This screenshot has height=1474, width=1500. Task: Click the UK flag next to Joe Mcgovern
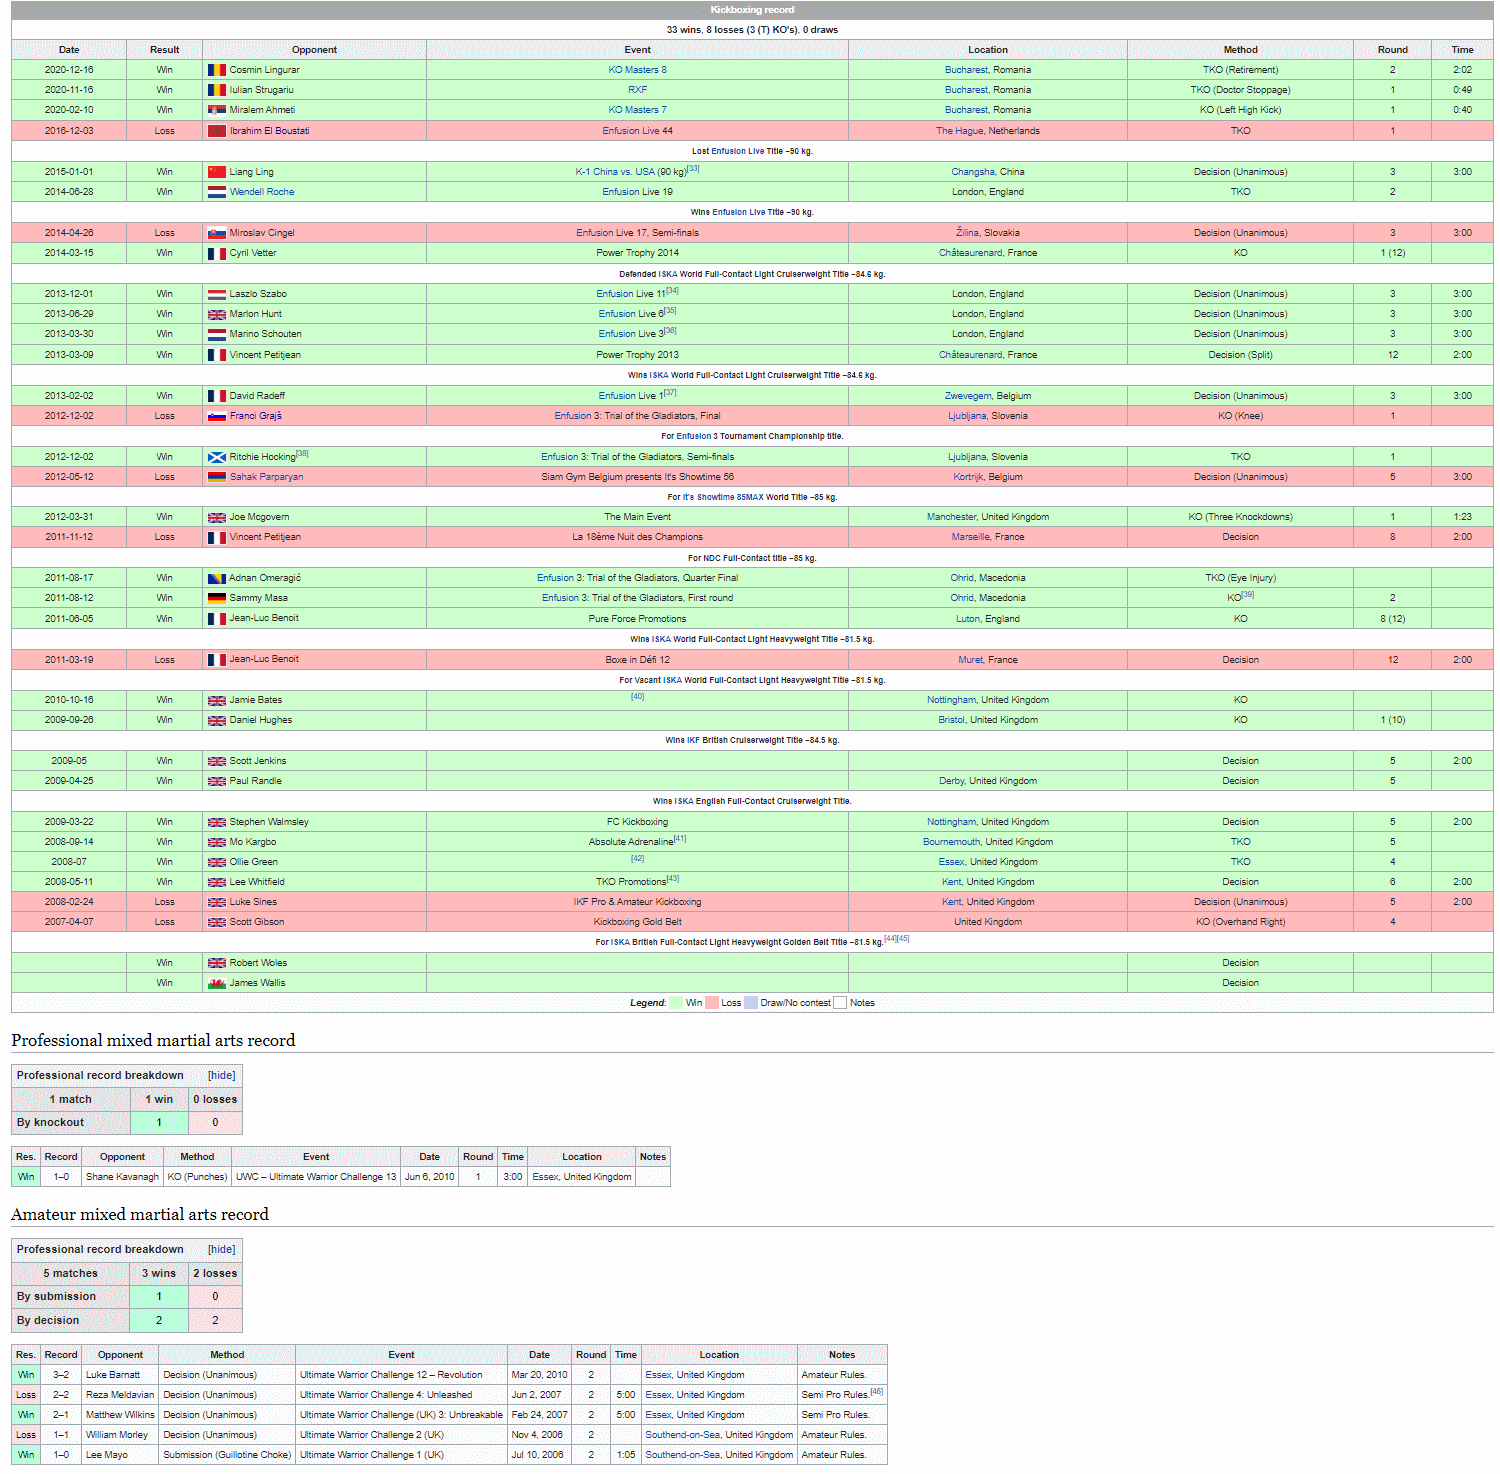(x=216, y=517)
